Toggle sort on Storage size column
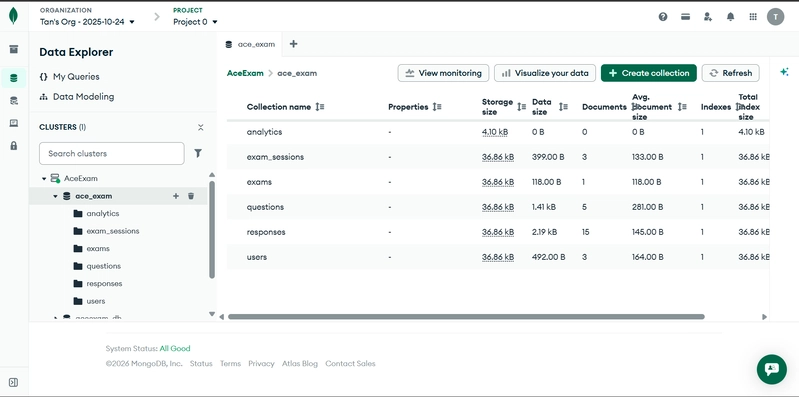 click(521, 107)
